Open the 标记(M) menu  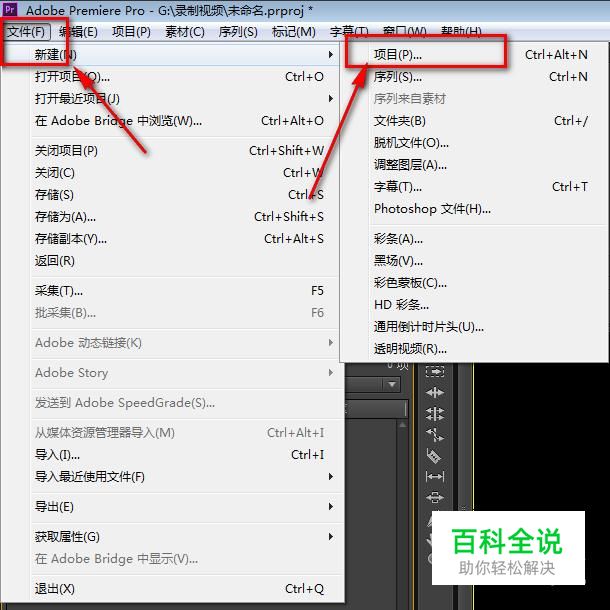tap(294, 31)
